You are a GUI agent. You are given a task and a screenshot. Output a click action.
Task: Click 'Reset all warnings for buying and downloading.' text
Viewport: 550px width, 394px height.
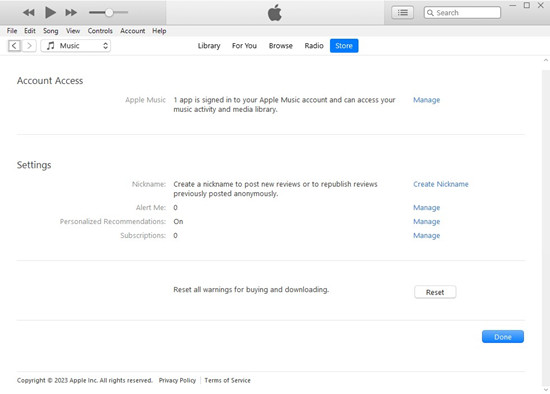pos(251,290)
